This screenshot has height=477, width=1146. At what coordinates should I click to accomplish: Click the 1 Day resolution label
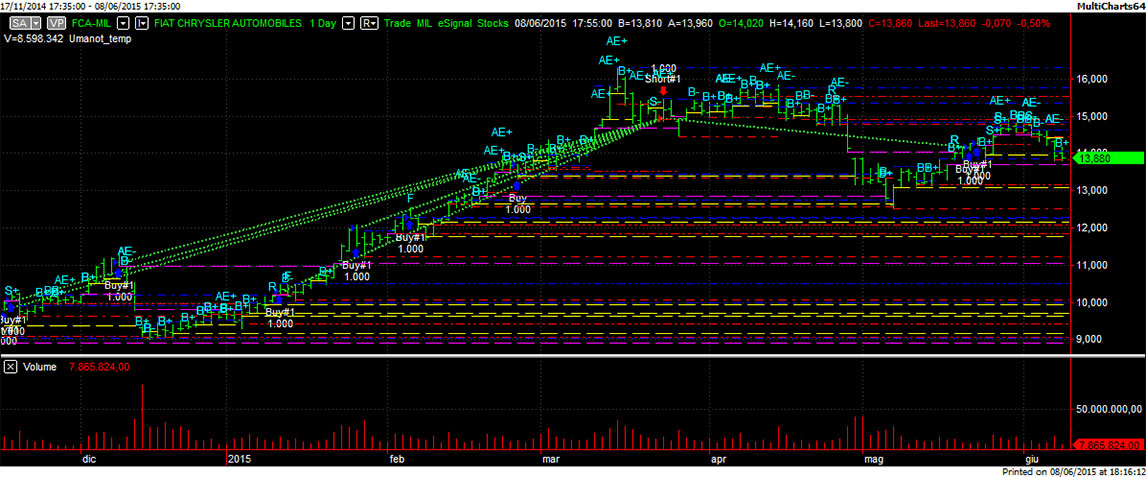[320, 21]
